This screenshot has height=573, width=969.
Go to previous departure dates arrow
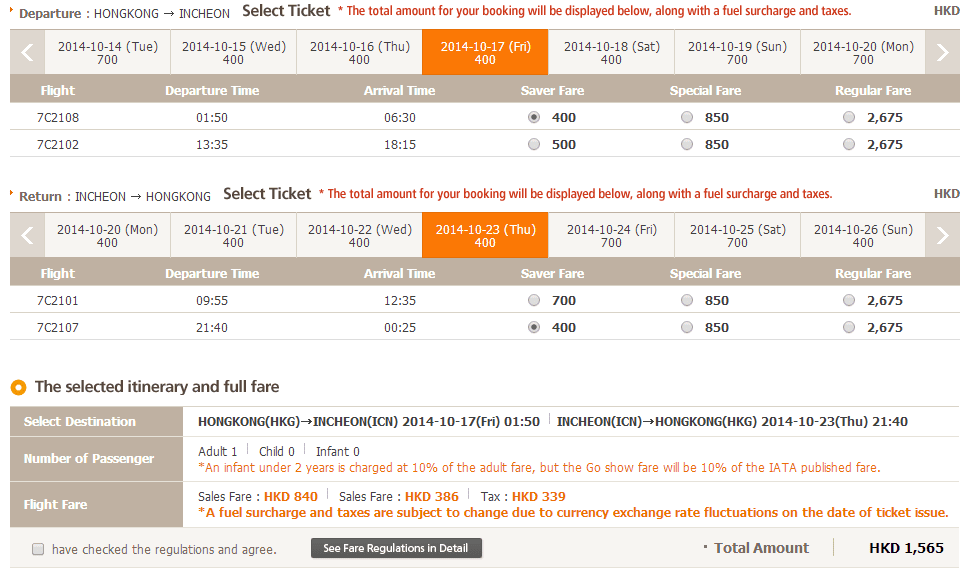click(x=27, y=53)
